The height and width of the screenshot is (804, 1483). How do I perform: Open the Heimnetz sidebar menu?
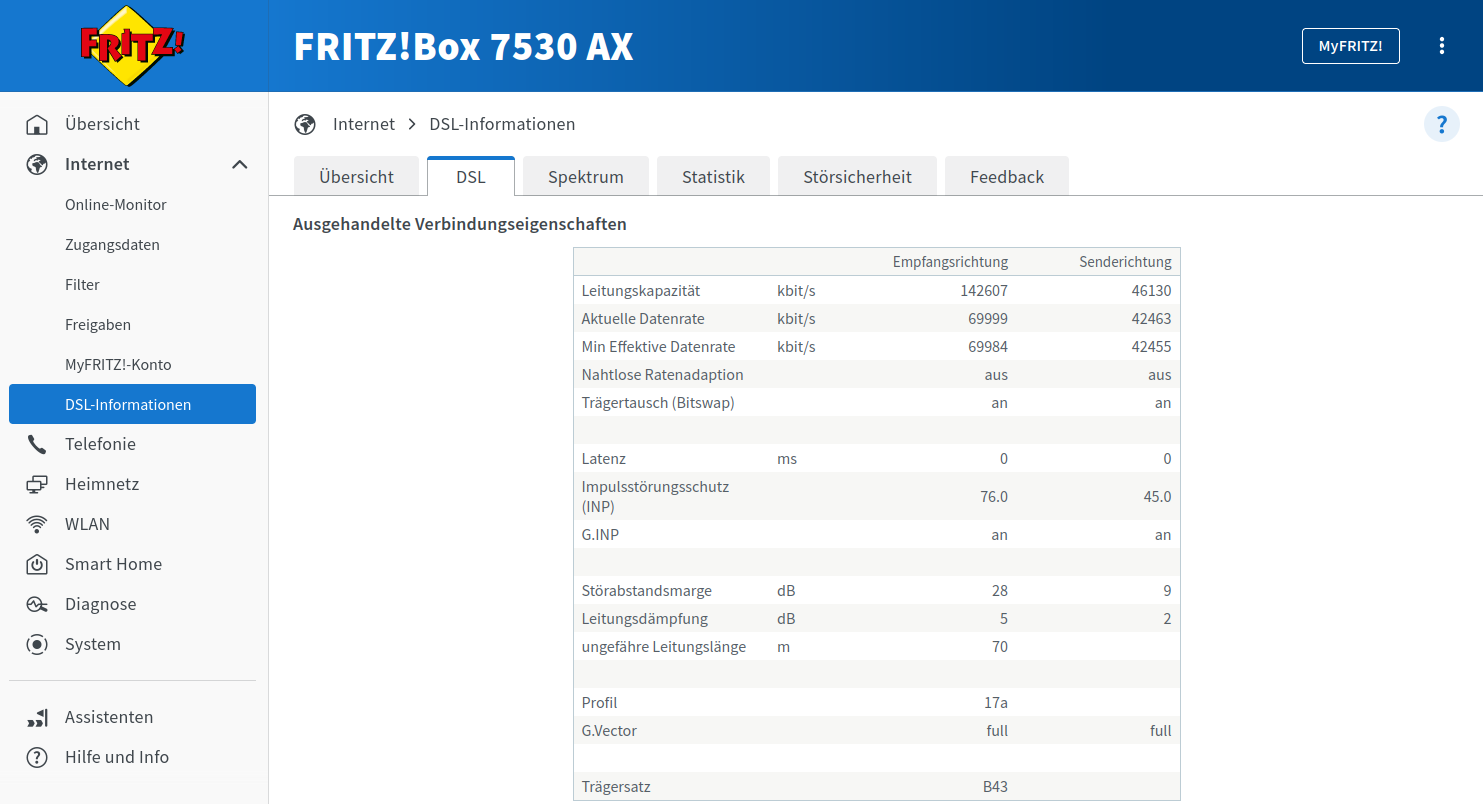tap(132, 484)
